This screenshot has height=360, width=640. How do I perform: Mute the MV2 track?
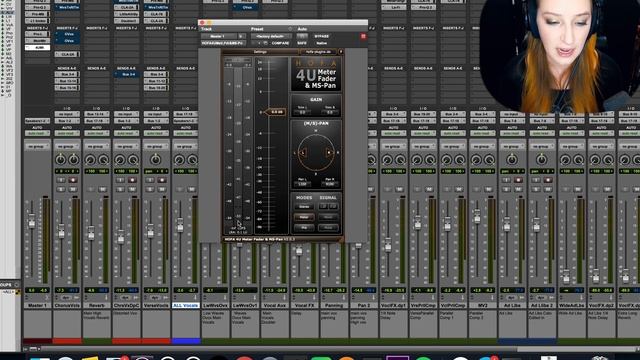489,189
